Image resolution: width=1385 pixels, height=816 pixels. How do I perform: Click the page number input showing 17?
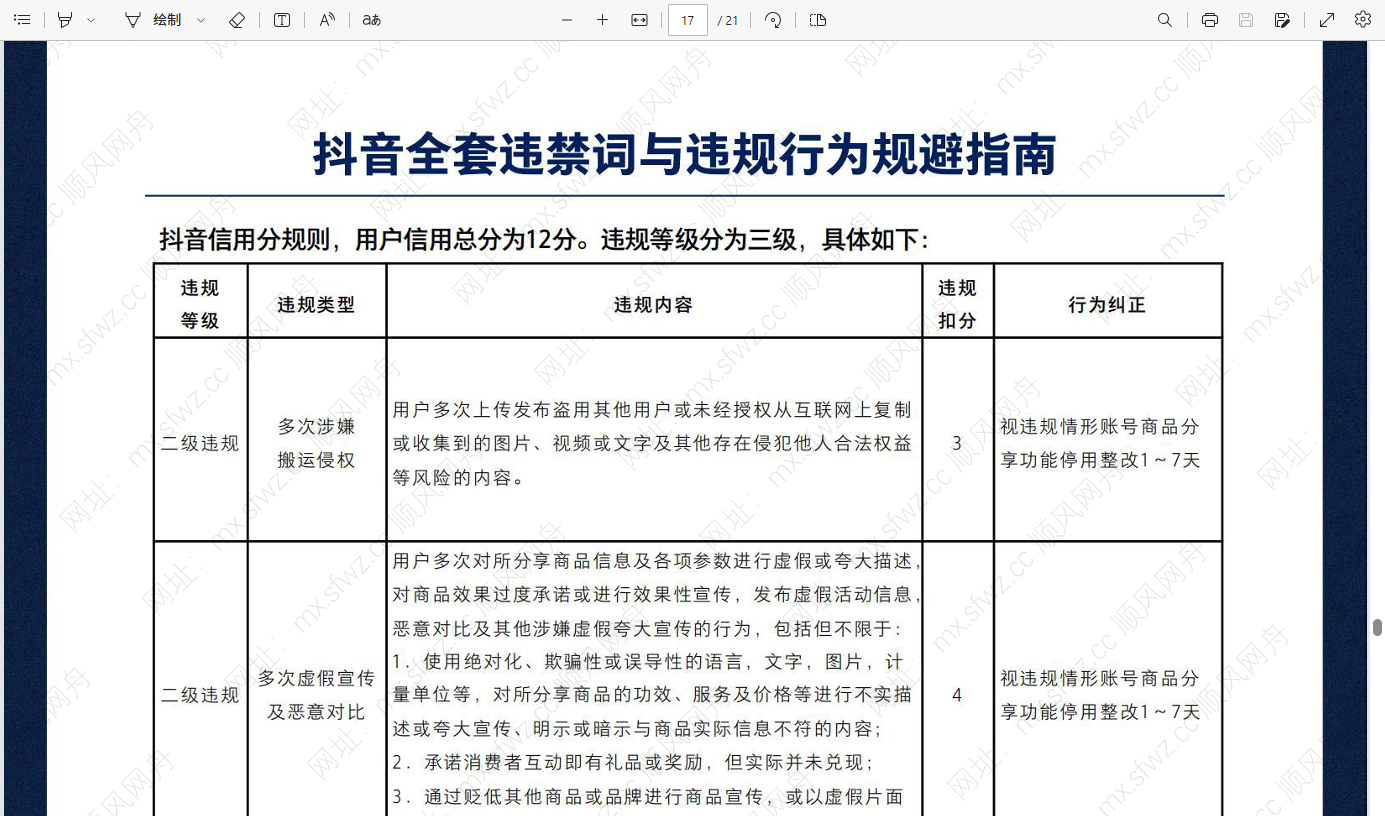(687, 19)
